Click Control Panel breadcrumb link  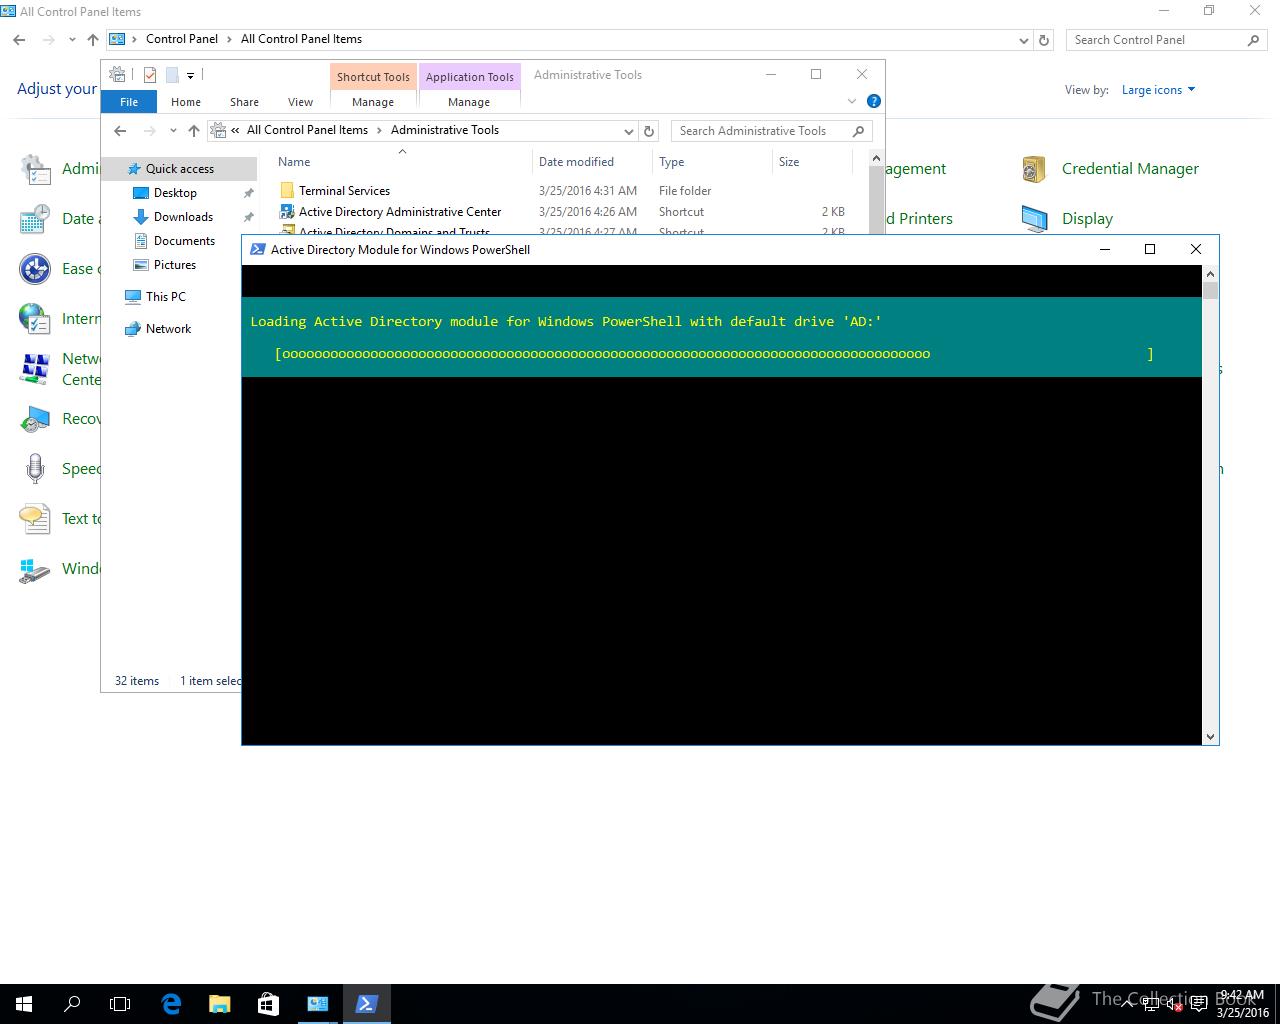[182, 39]
